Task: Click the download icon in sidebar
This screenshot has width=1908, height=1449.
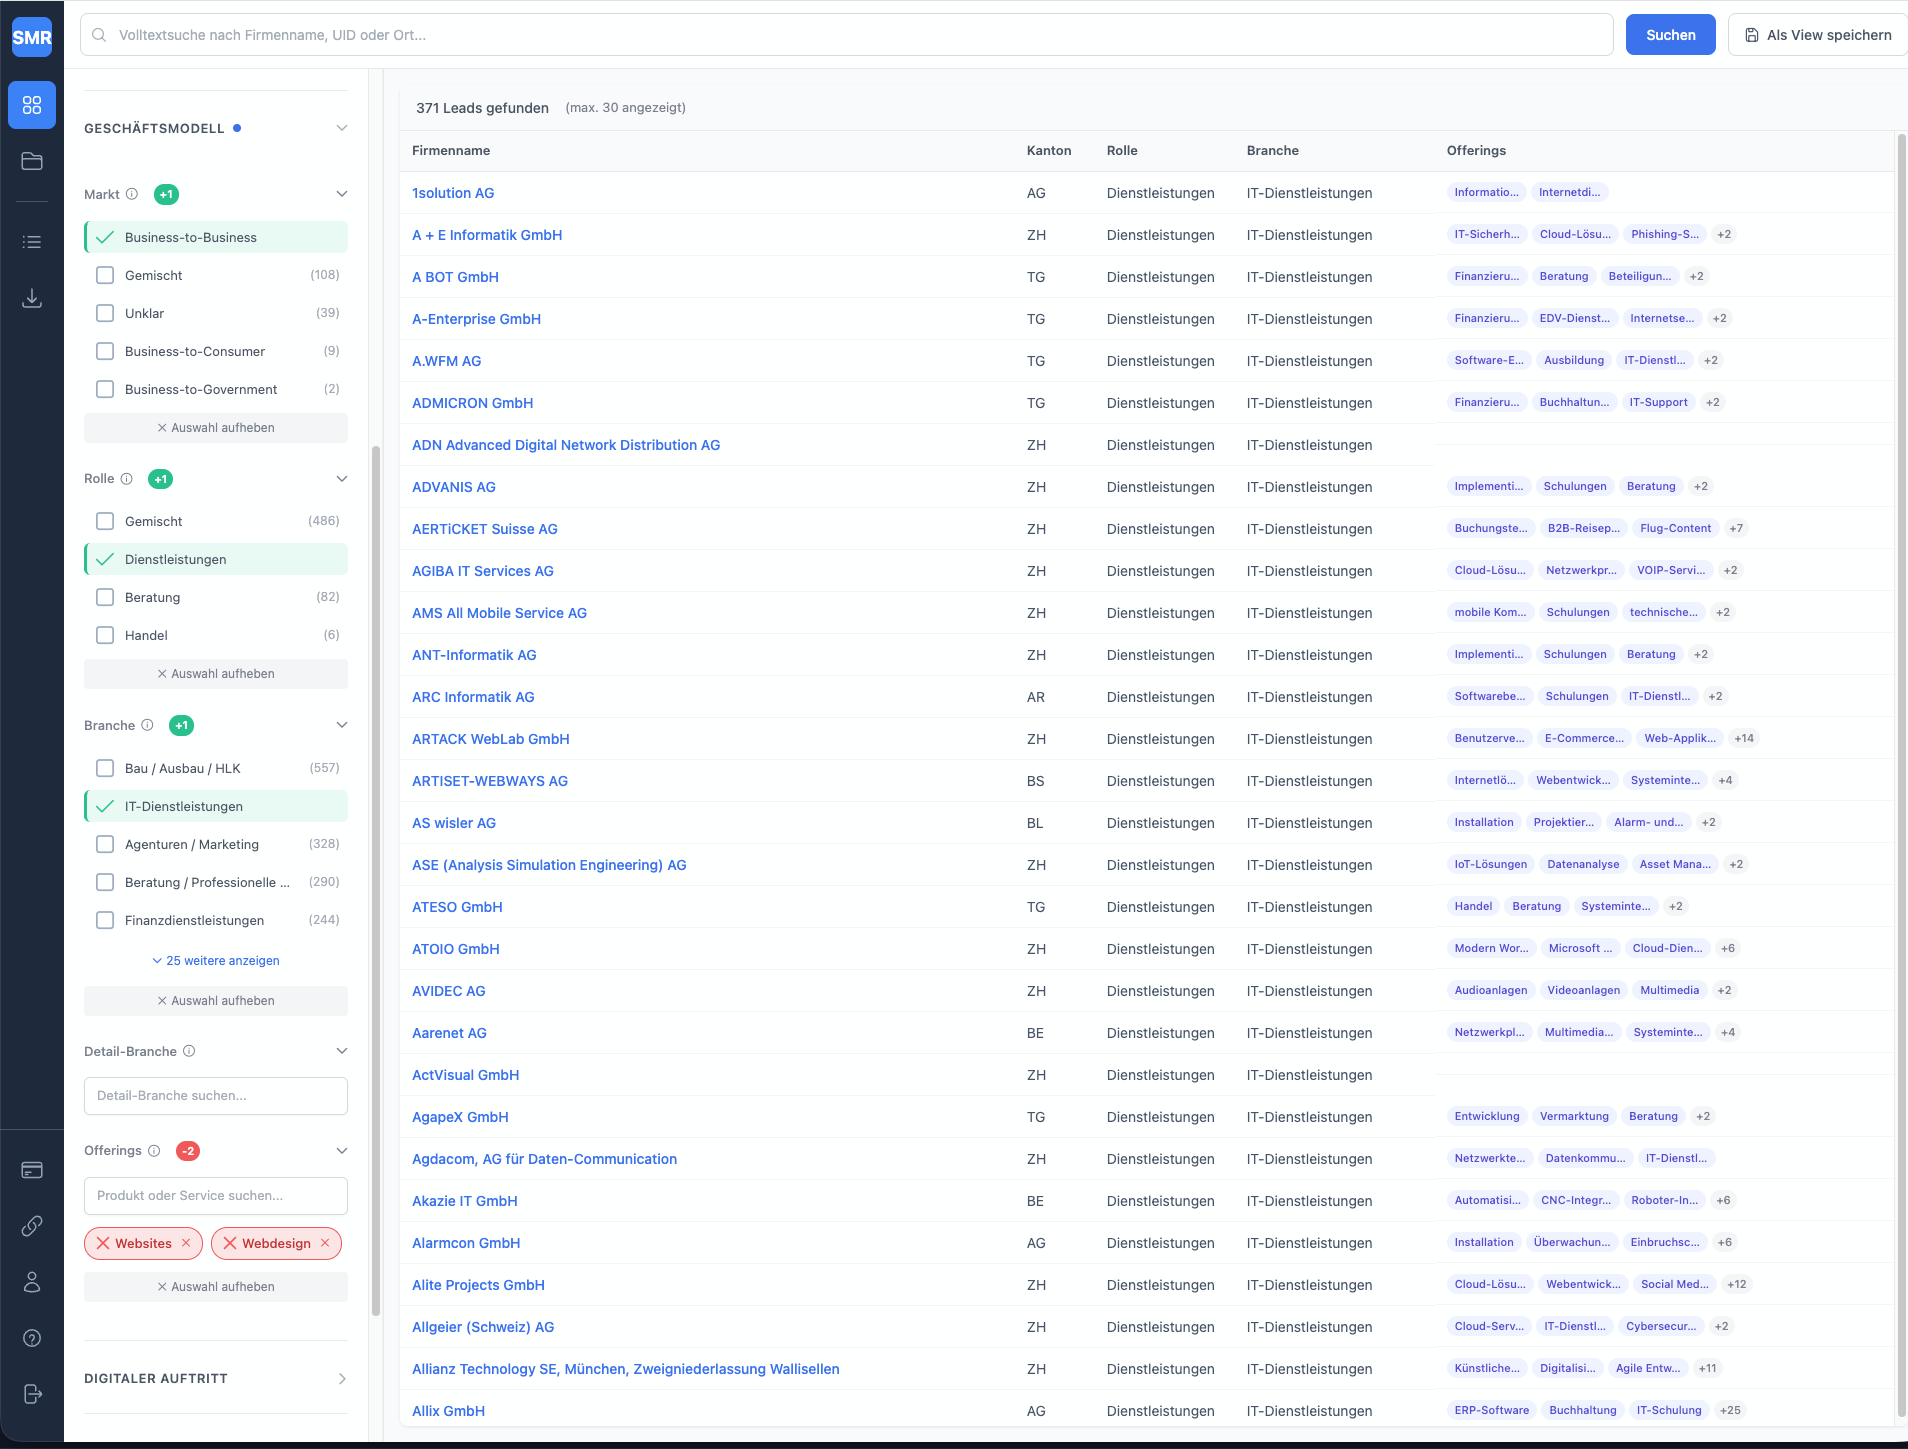Action: click(32, 298)
